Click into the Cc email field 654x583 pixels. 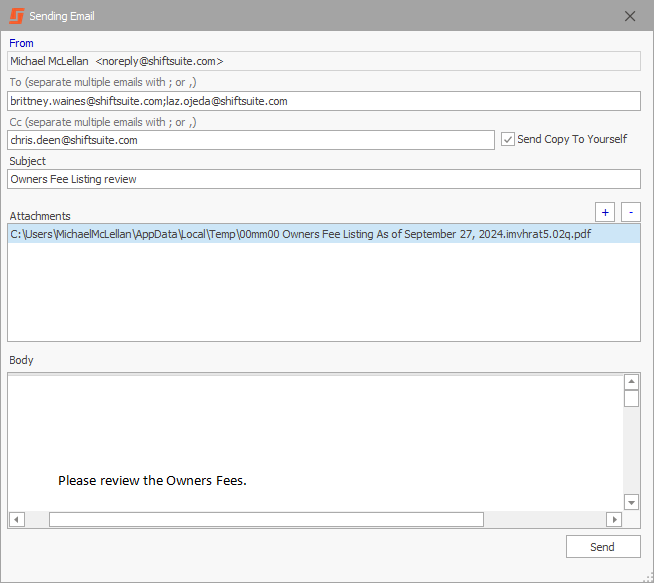coord(251,140)
